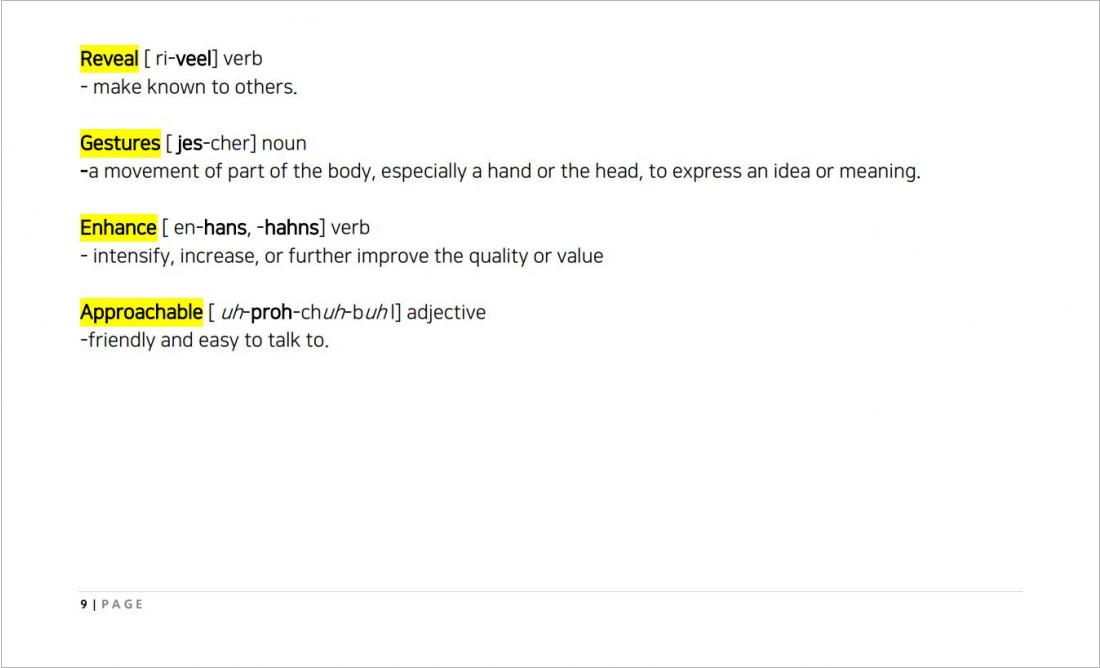The width and height of the screenshot is (1100, 668).
Task: Click the 'PAGE' footer label
Action: pos(122,604)
